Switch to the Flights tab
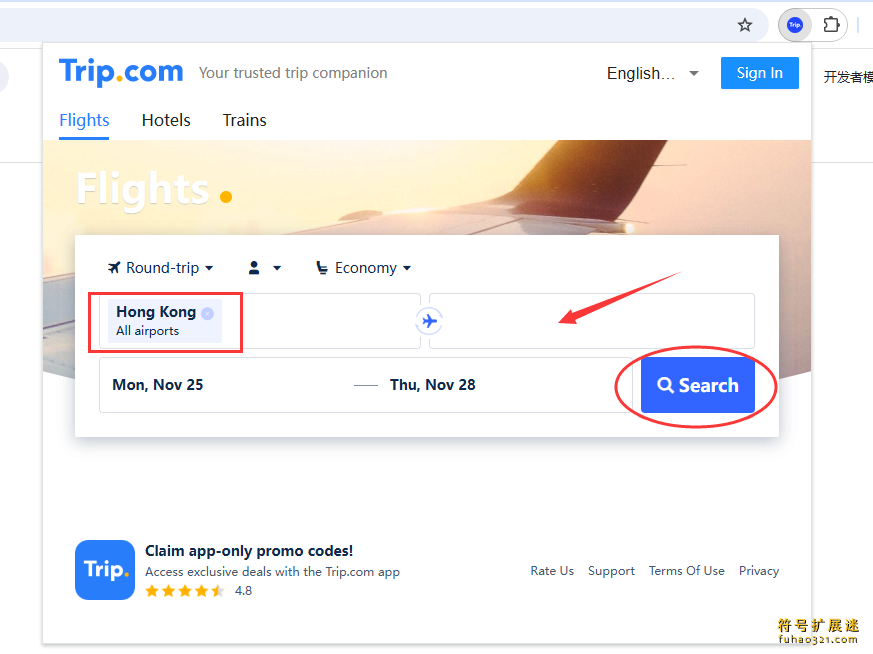The width and height of the screenshot is (873, 654). point(84,121)
